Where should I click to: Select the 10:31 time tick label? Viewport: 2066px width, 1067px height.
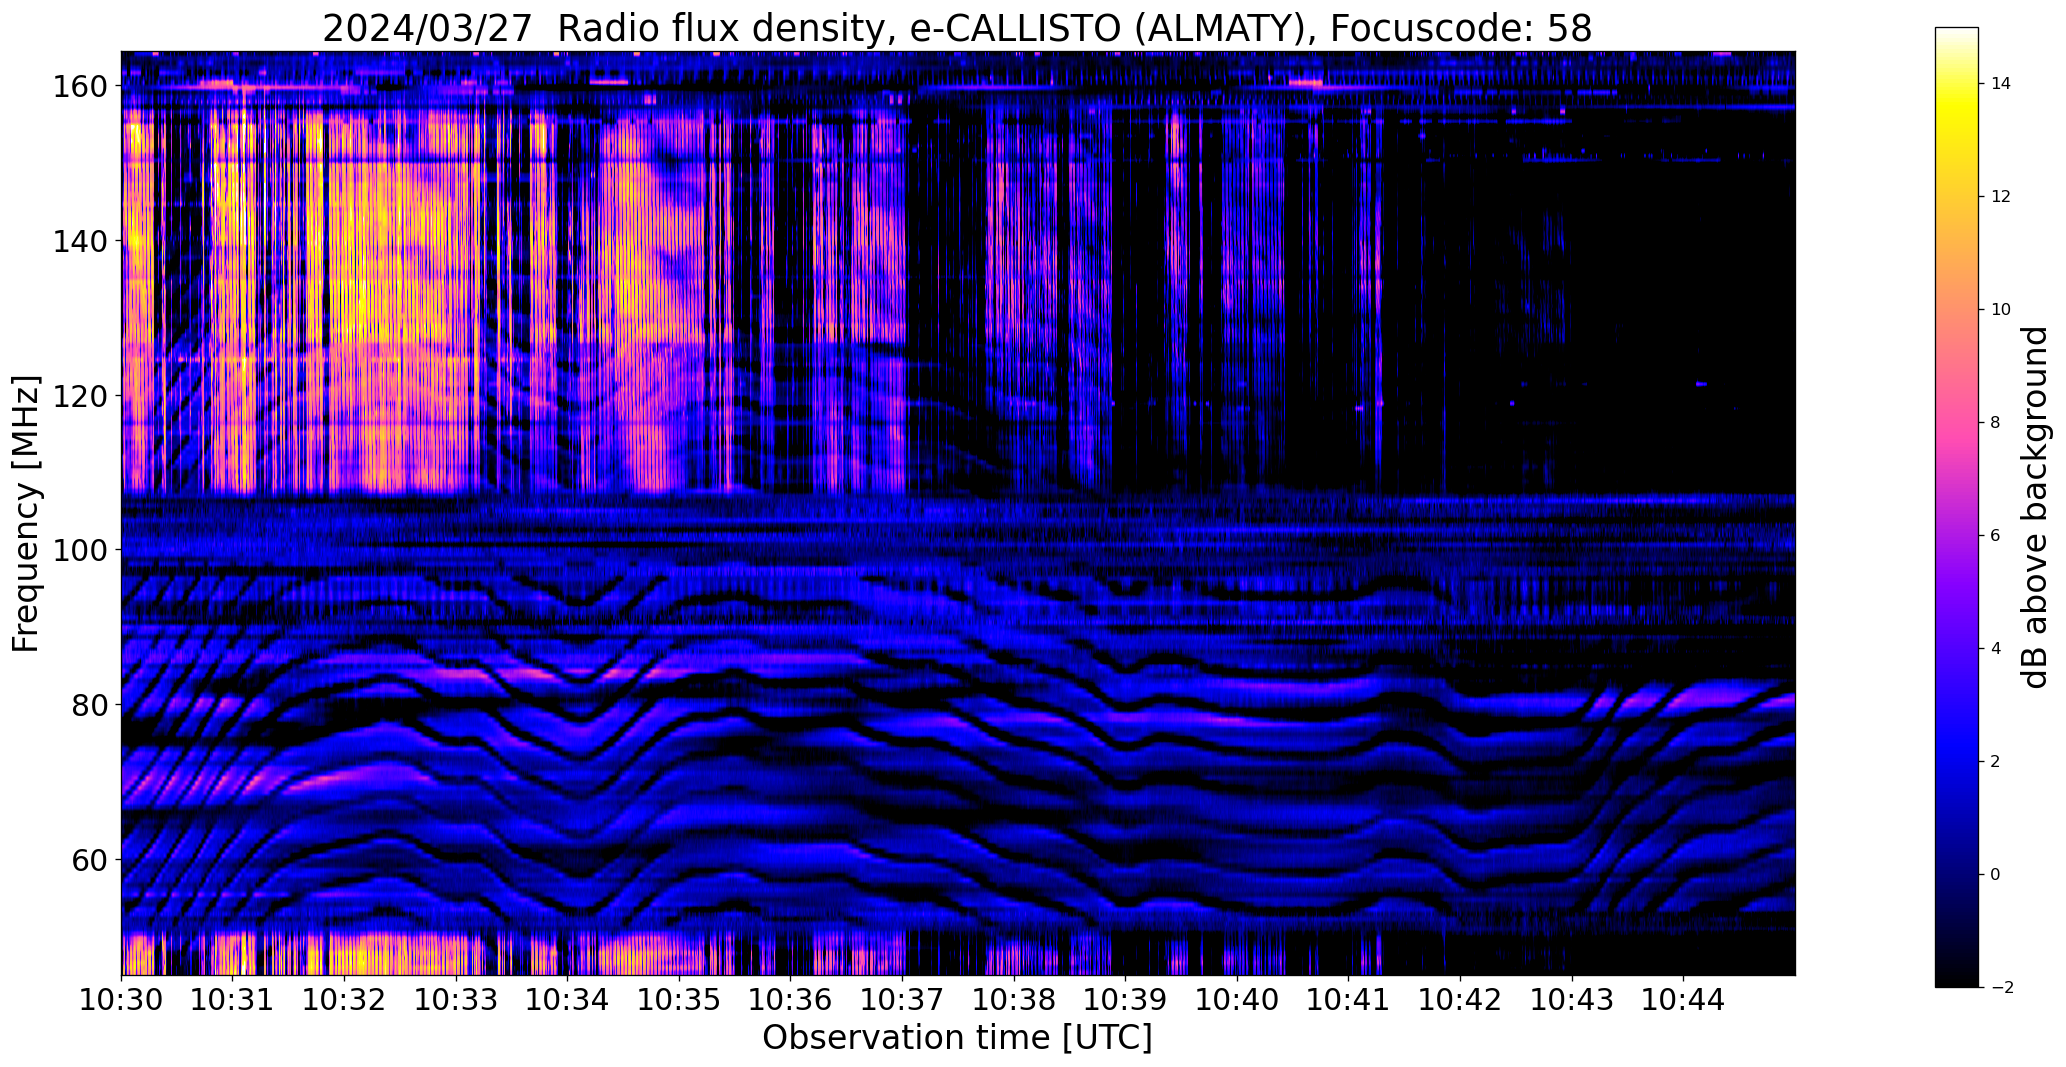tap(233, 1000)
